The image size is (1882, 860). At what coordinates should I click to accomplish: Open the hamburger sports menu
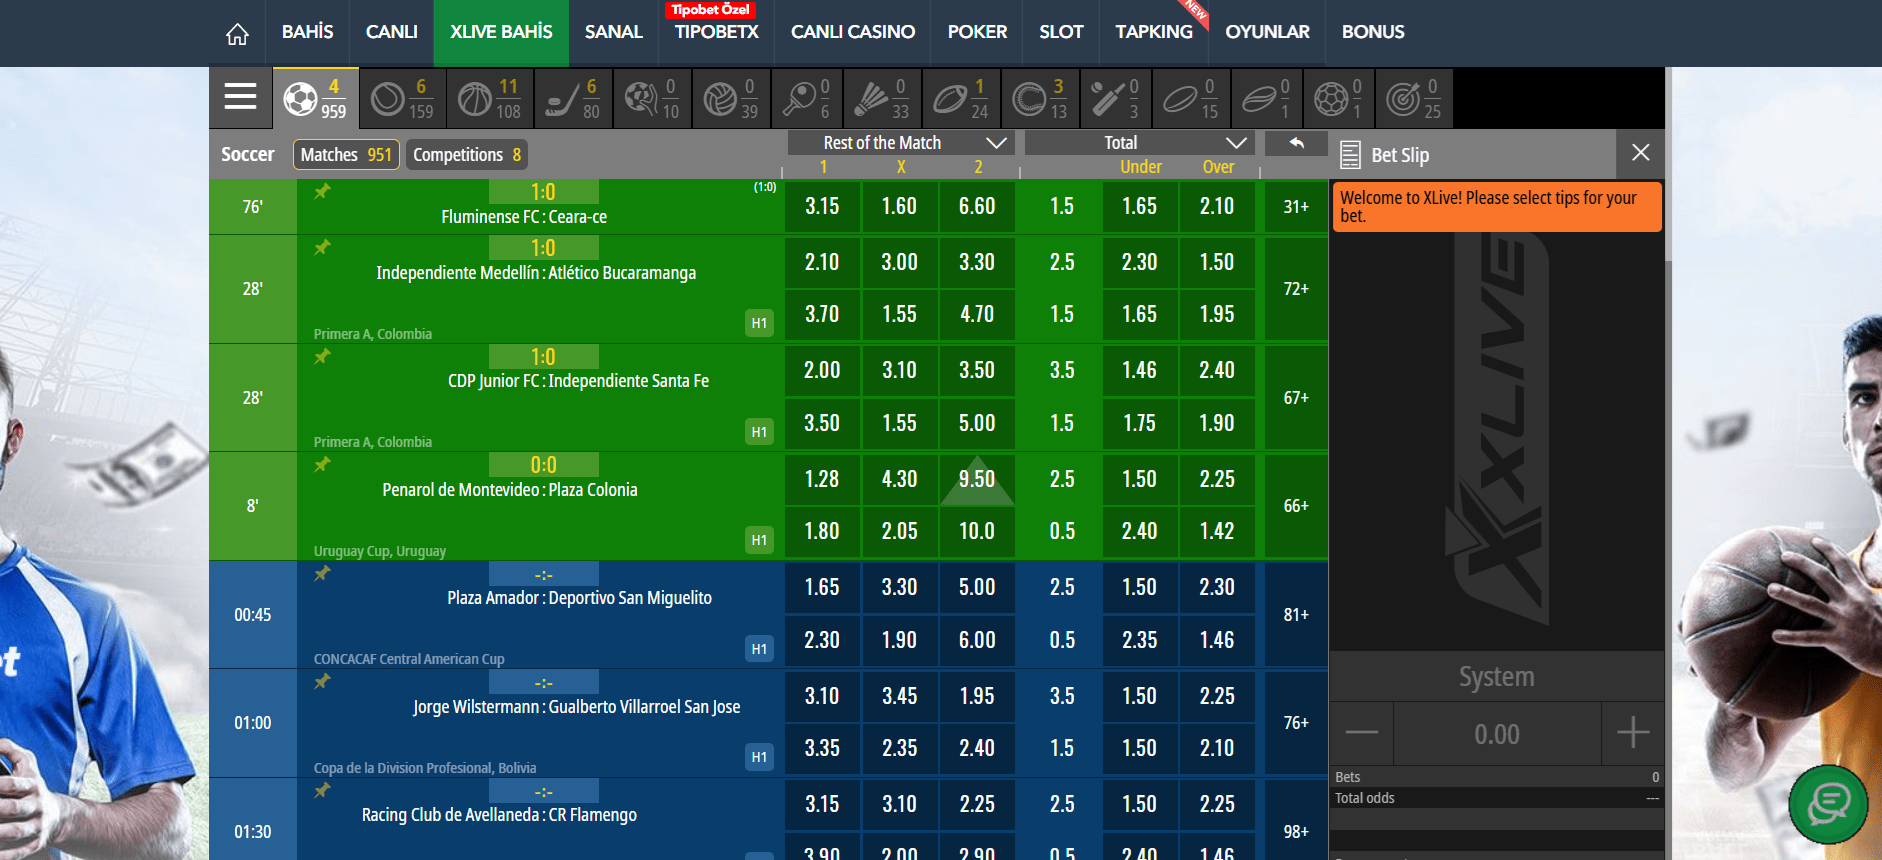pos(240,98)
